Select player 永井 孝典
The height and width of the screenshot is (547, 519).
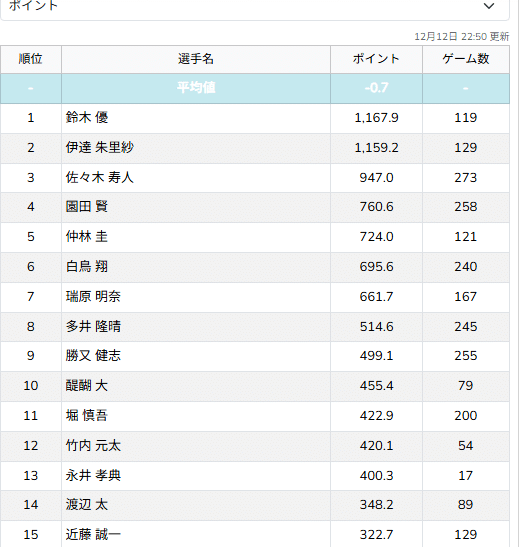coord(93,476)
